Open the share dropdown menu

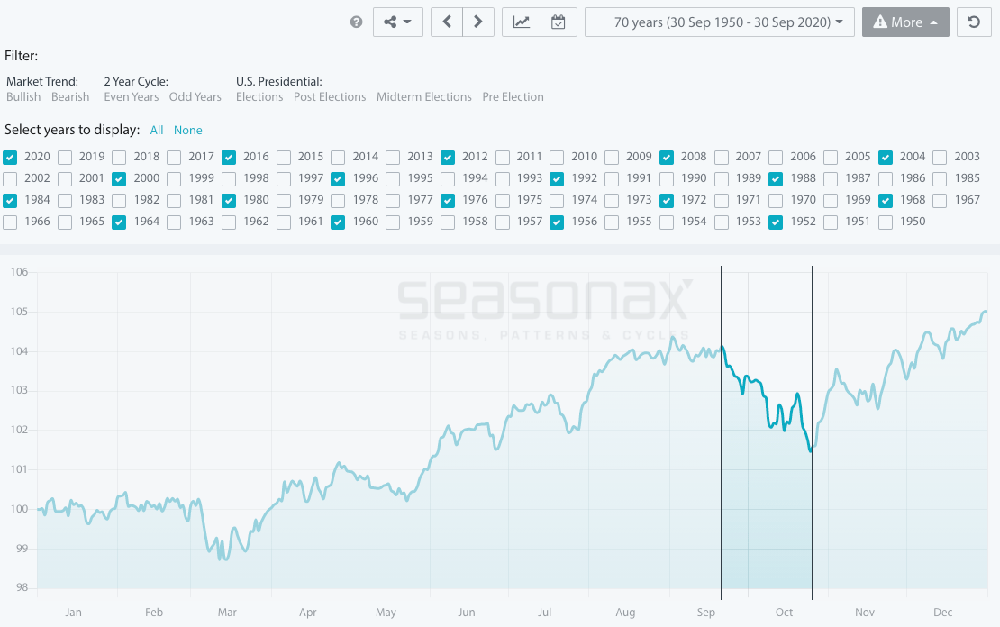coord(398,22)
